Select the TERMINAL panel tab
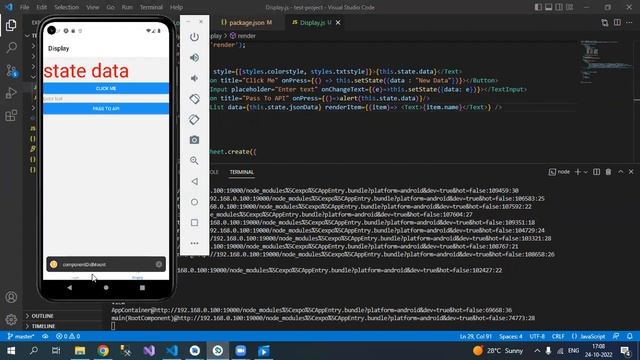The width and height of the screenshot is (640, 360). [x=241, y=172]
